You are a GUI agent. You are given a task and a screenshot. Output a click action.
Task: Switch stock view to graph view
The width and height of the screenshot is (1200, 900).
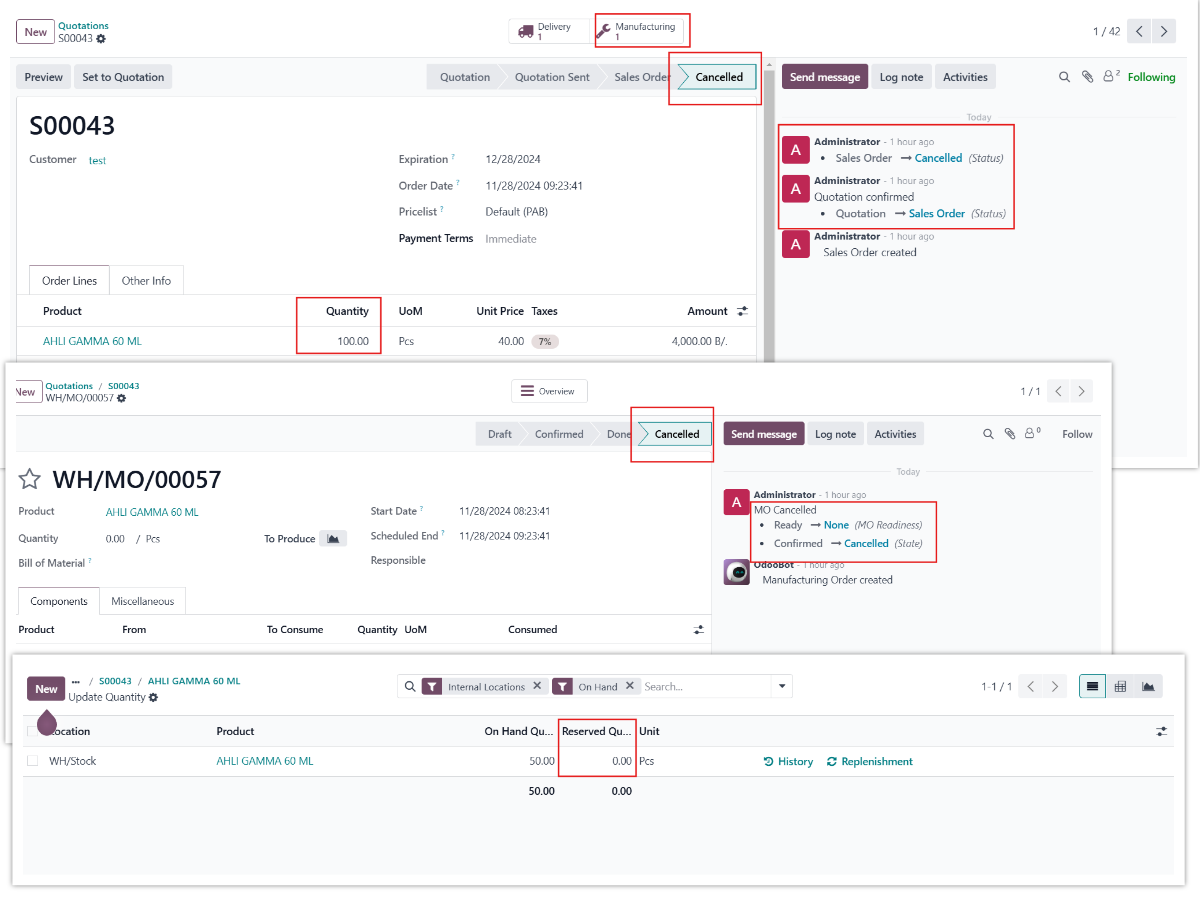tap(1148, 686)
